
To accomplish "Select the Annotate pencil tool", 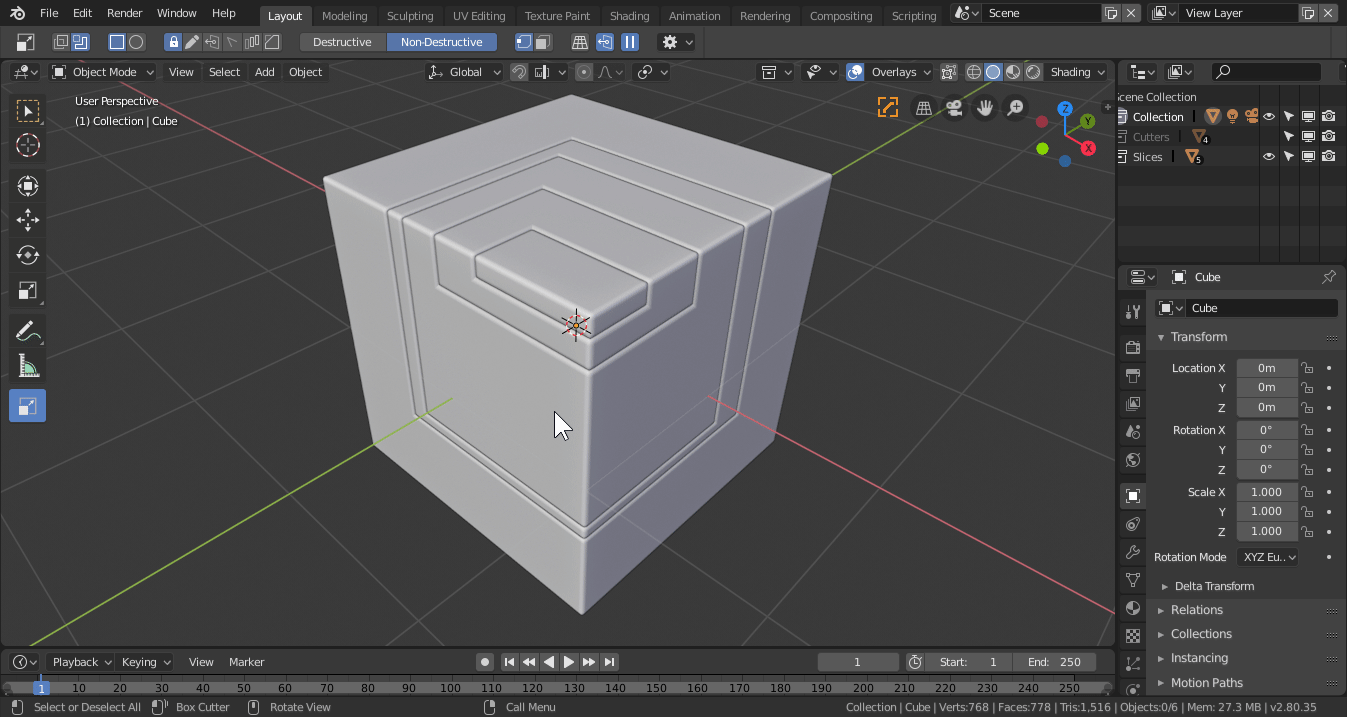I will 28,331.
